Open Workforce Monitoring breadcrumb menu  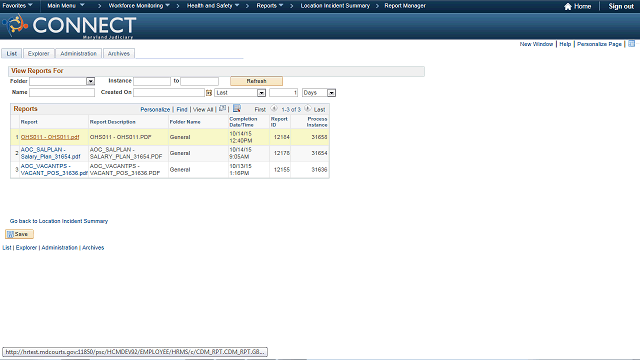(139, 6)
